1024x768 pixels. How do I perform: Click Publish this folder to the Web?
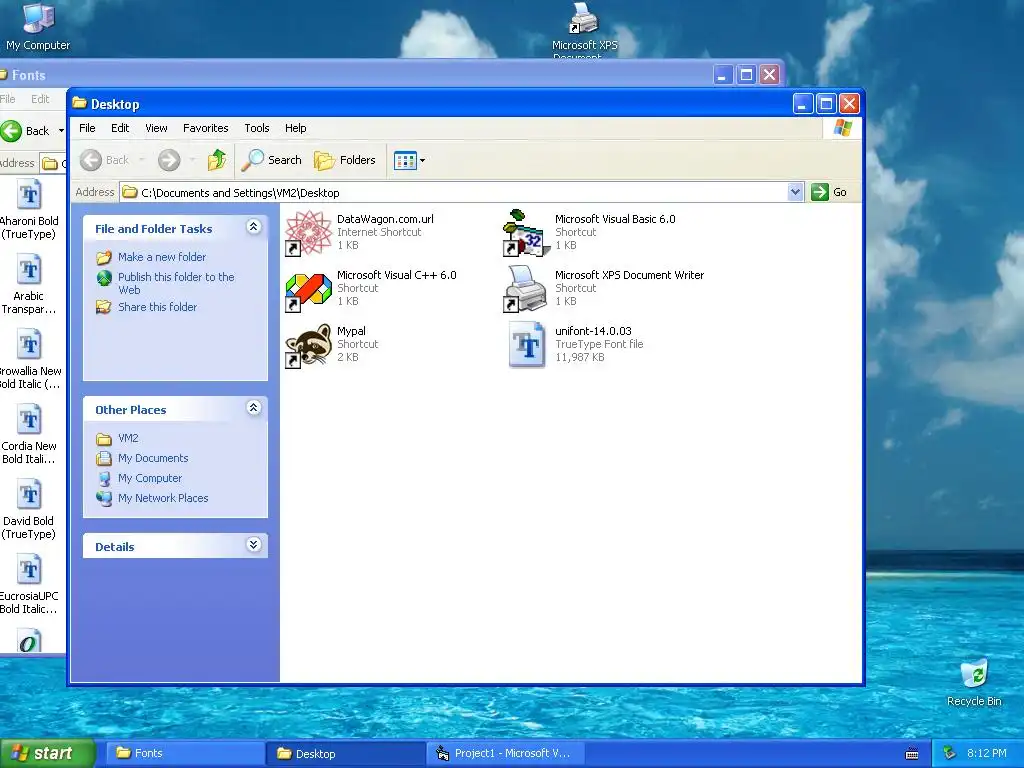(176, 283)
